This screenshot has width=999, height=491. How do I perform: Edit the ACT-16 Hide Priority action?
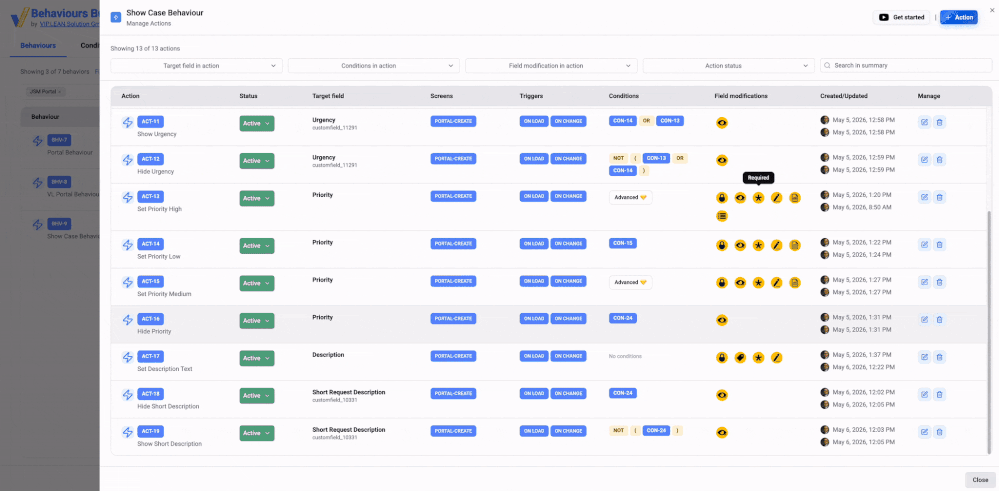coord(924,320)
